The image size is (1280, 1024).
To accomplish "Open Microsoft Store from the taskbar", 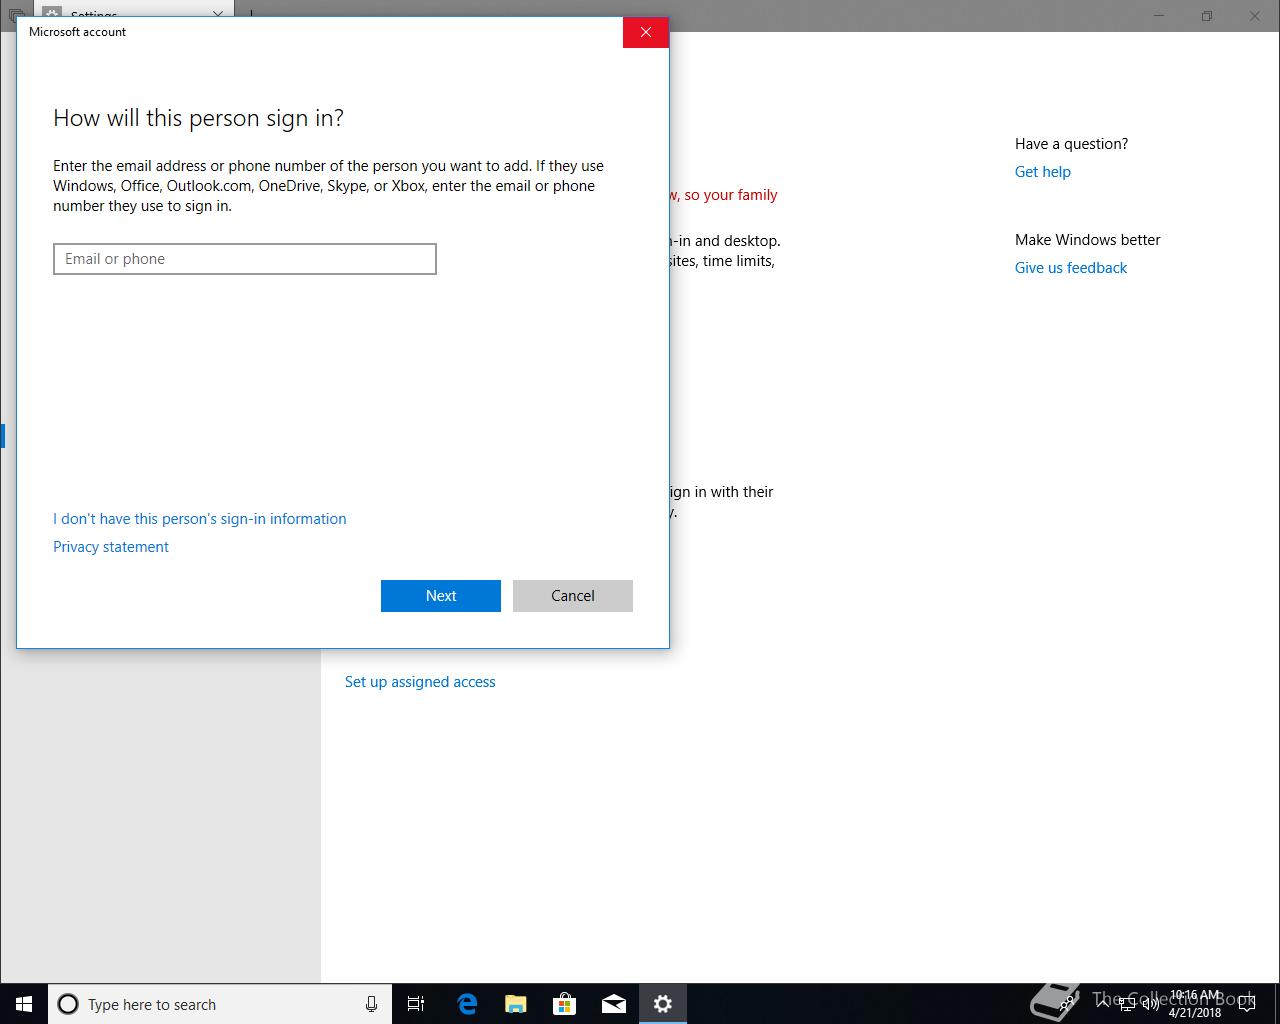I will [565, 1004].
